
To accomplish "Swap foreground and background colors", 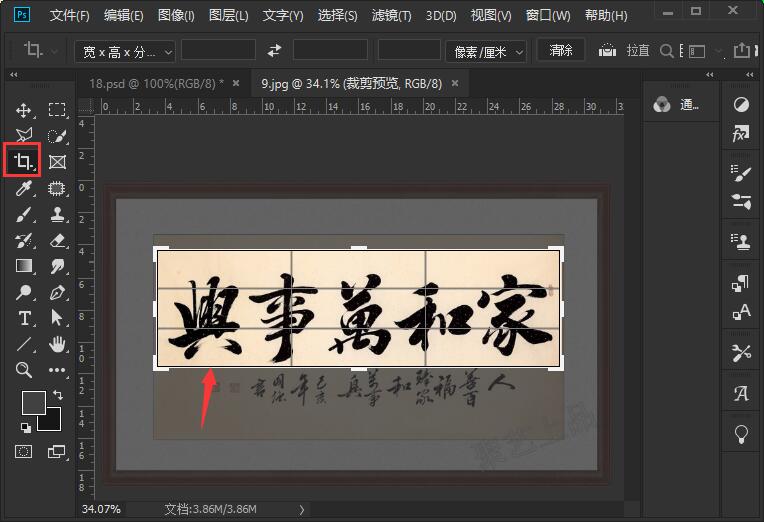I will click(57, 395).
